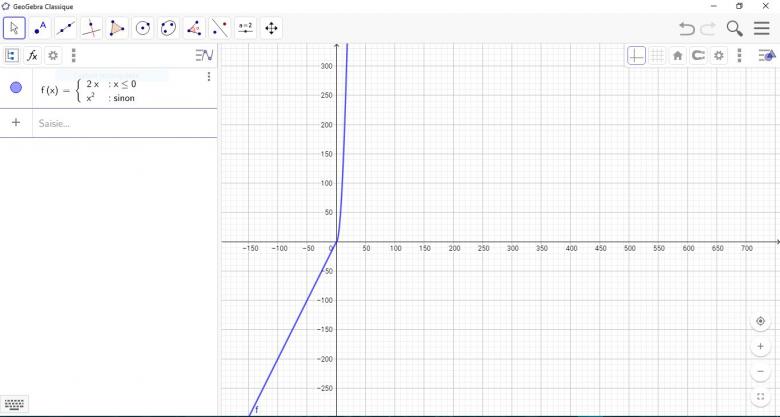Toggle grid display in graphics view
The width and height of the screenshot is (780, 417).
coord(657,56)
